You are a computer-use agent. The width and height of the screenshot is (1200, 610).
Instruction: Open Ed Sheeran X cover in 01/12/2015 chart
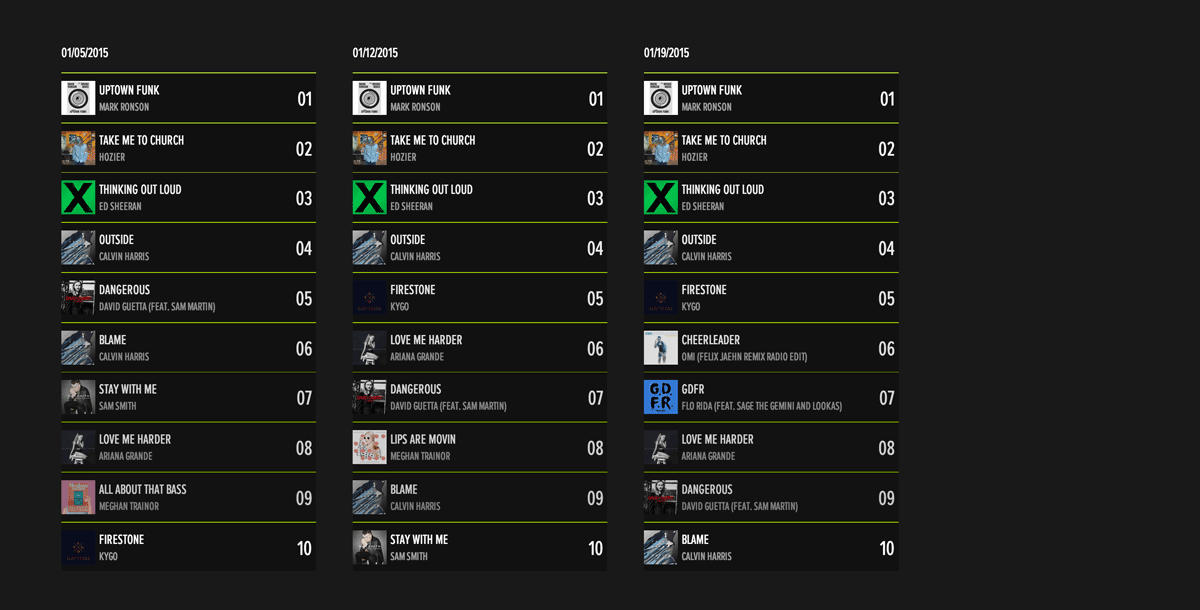click(369, 198)
